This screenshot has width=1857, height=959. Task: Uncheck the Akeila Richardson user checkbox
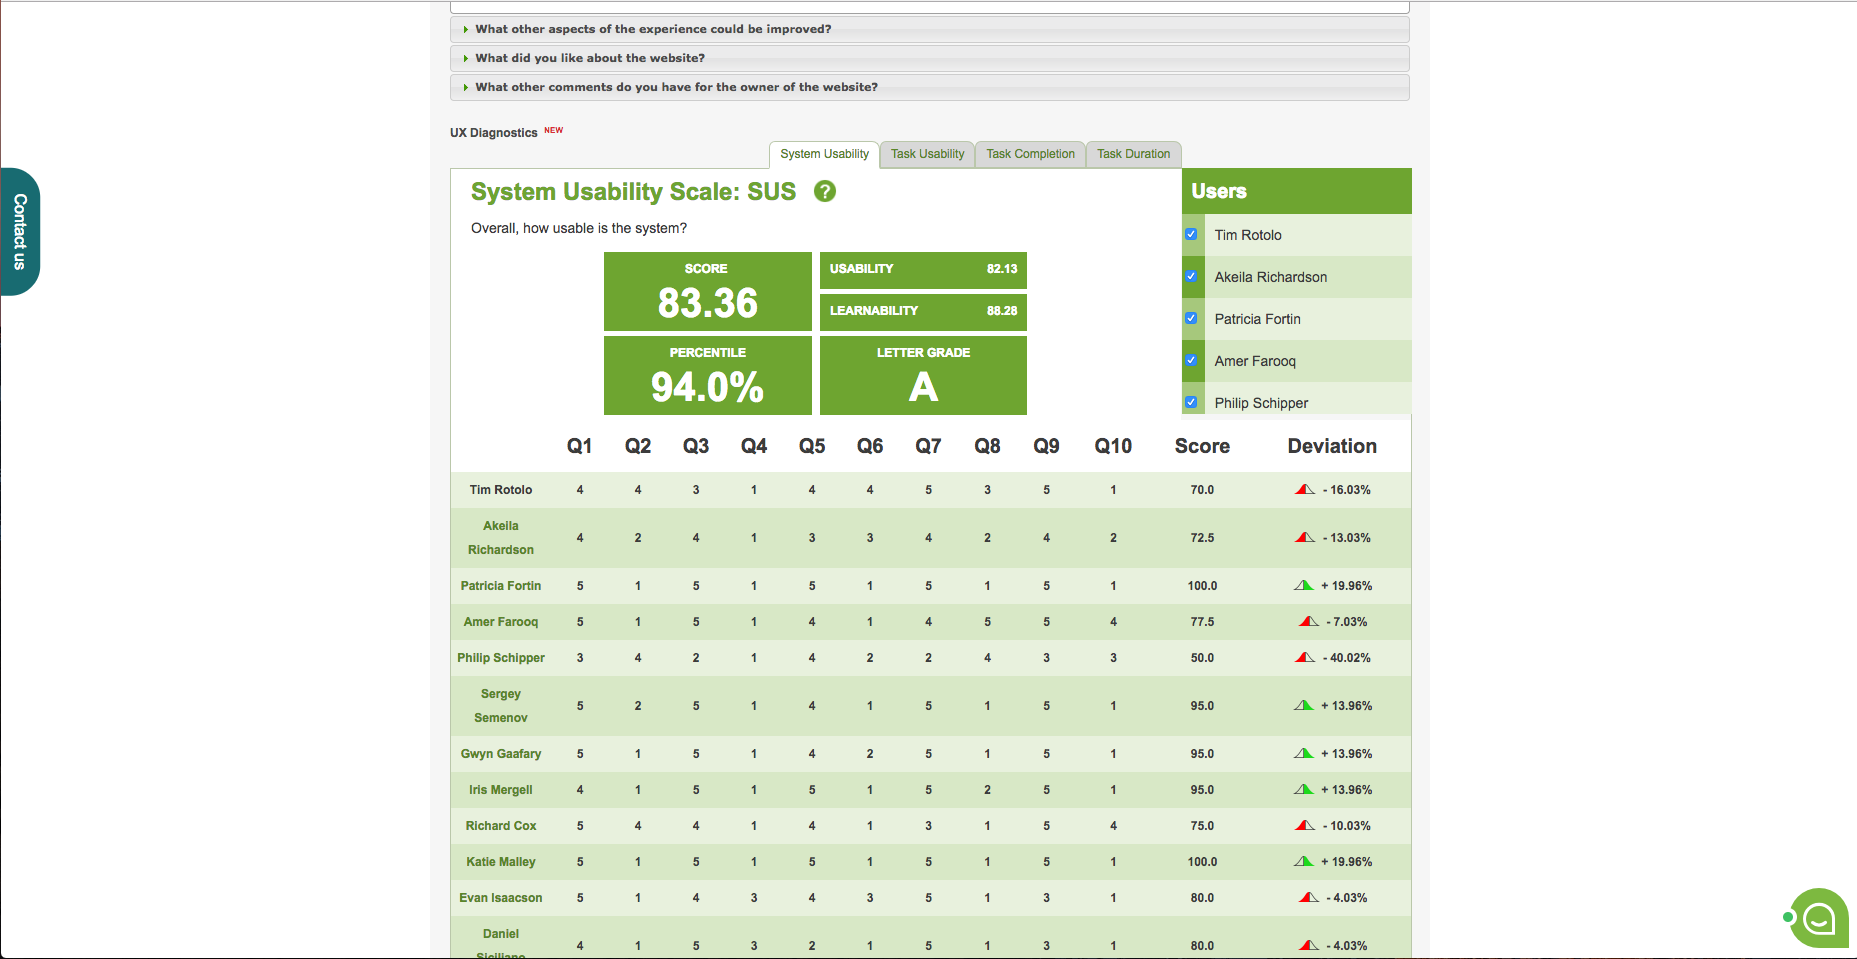1191,276
